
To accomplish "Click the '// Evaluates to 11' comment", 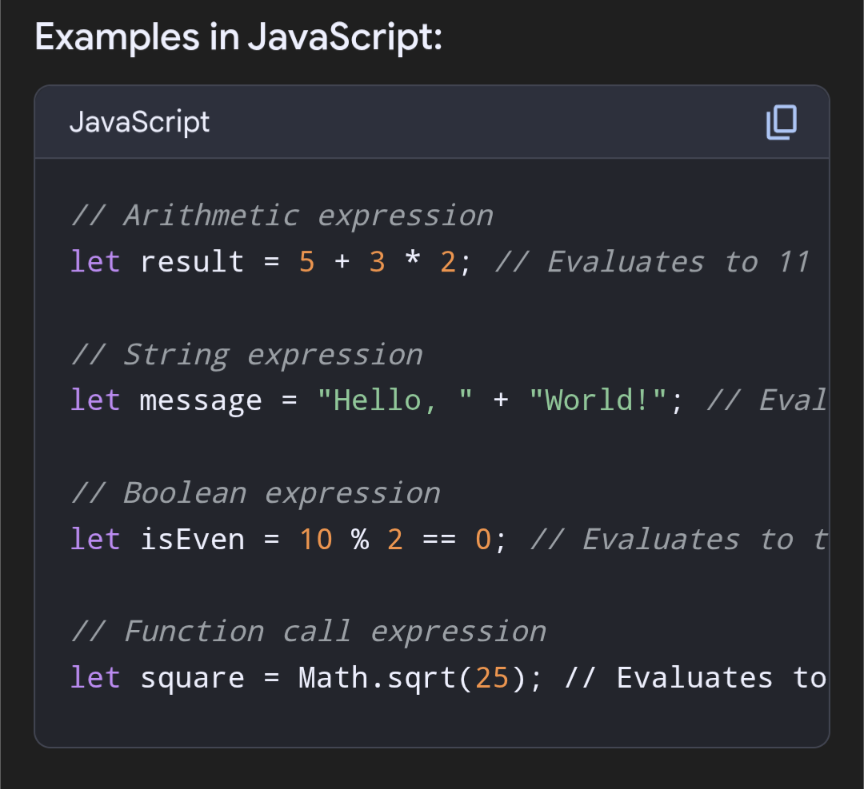I will [652, 262].
